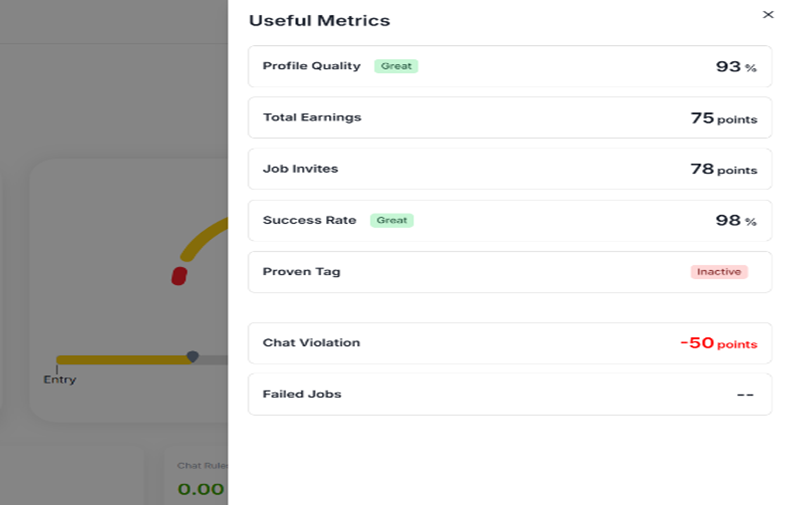Screen dimensions: 791x505
Task: Click the Proven Tag label
Action: pos(301,271)
